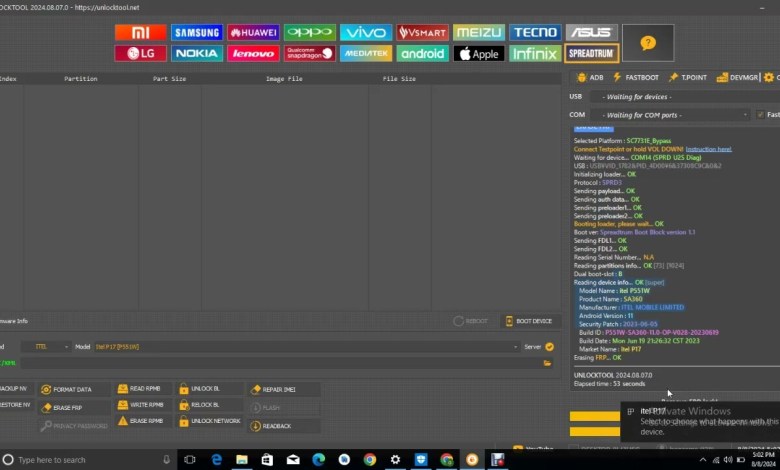780x470 pixels.
Task: Select the Meizu brand logo
Action: (x=479, y=32)
